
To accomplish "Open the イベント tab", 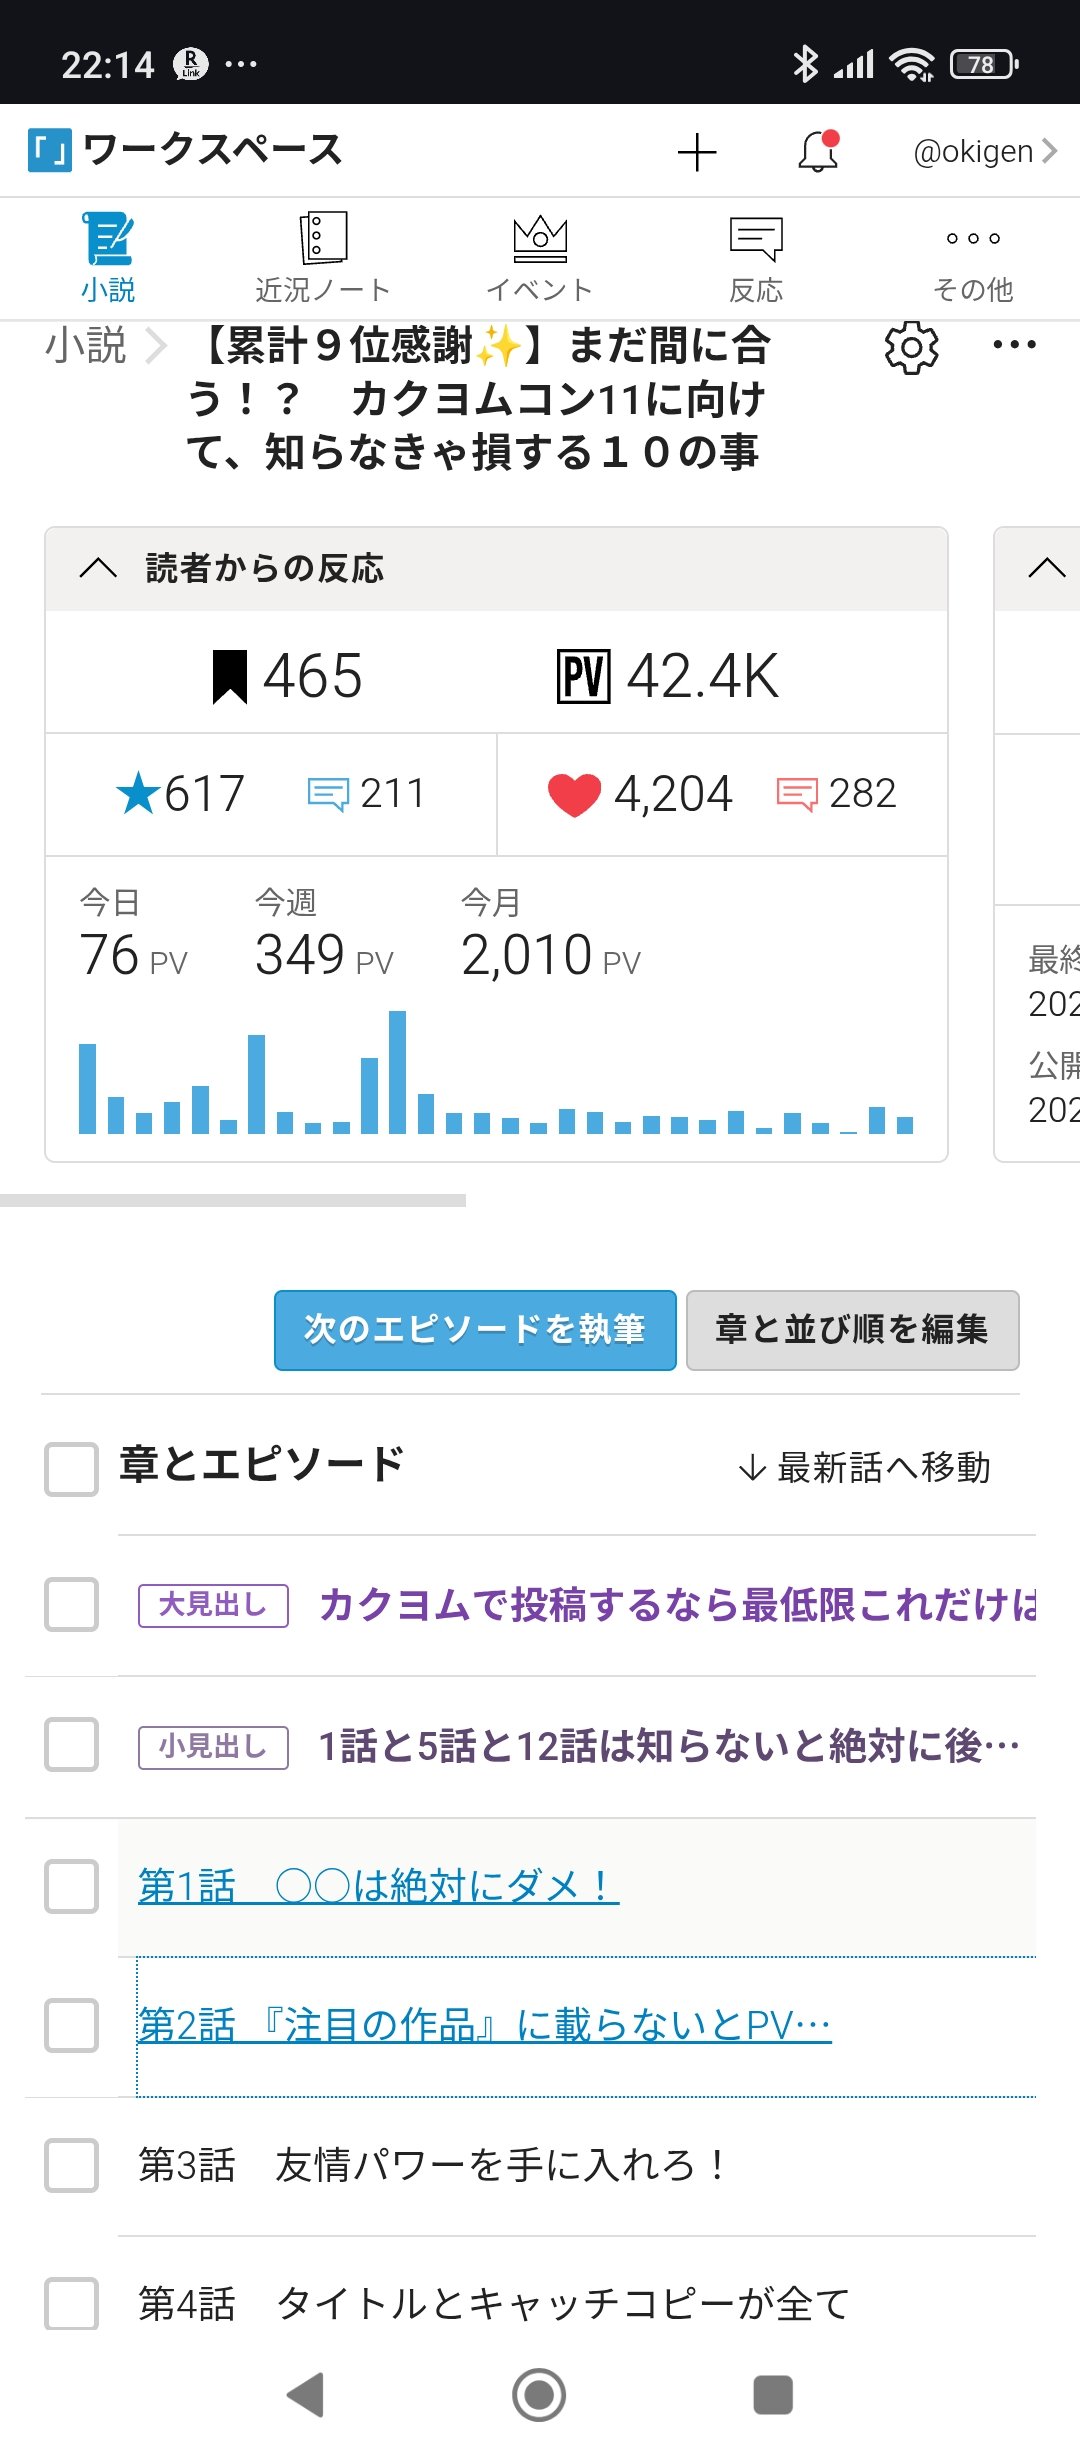I will pyautogui.click(x=539, y=258).
